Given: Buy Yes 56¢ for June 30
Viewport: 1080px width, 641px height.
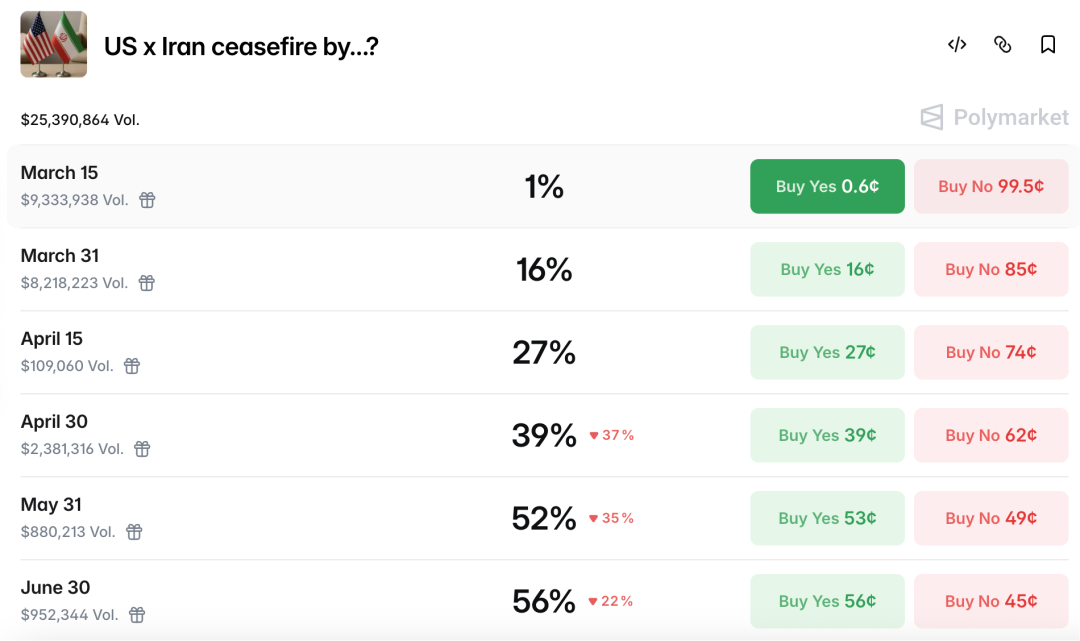Looking at the screenshot, I should 827,601.
